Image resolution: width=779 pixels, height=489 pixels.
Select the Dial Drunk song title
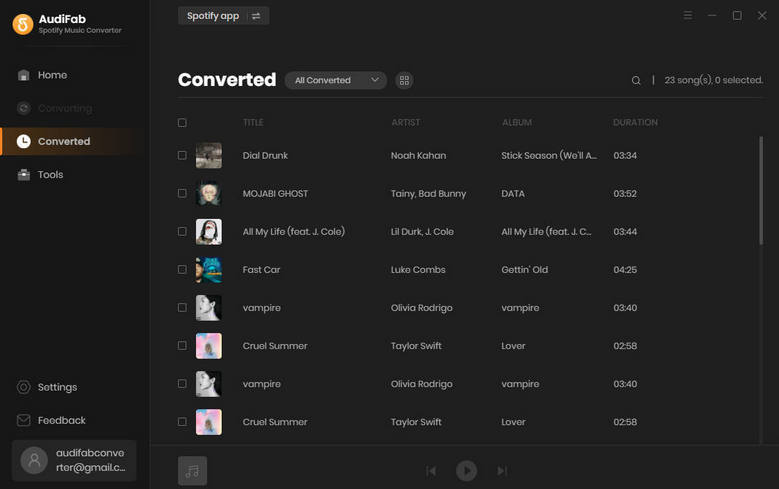265,156
